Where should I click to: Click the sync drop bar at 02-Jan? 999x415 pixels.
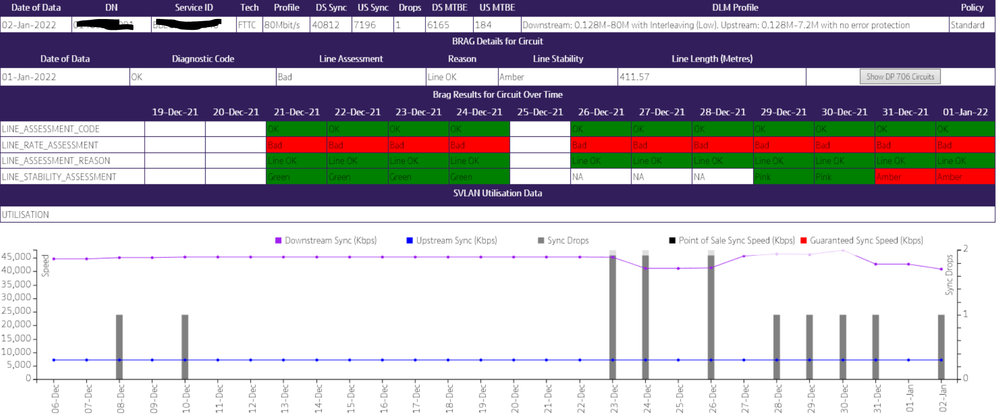(x=941, y=347)
